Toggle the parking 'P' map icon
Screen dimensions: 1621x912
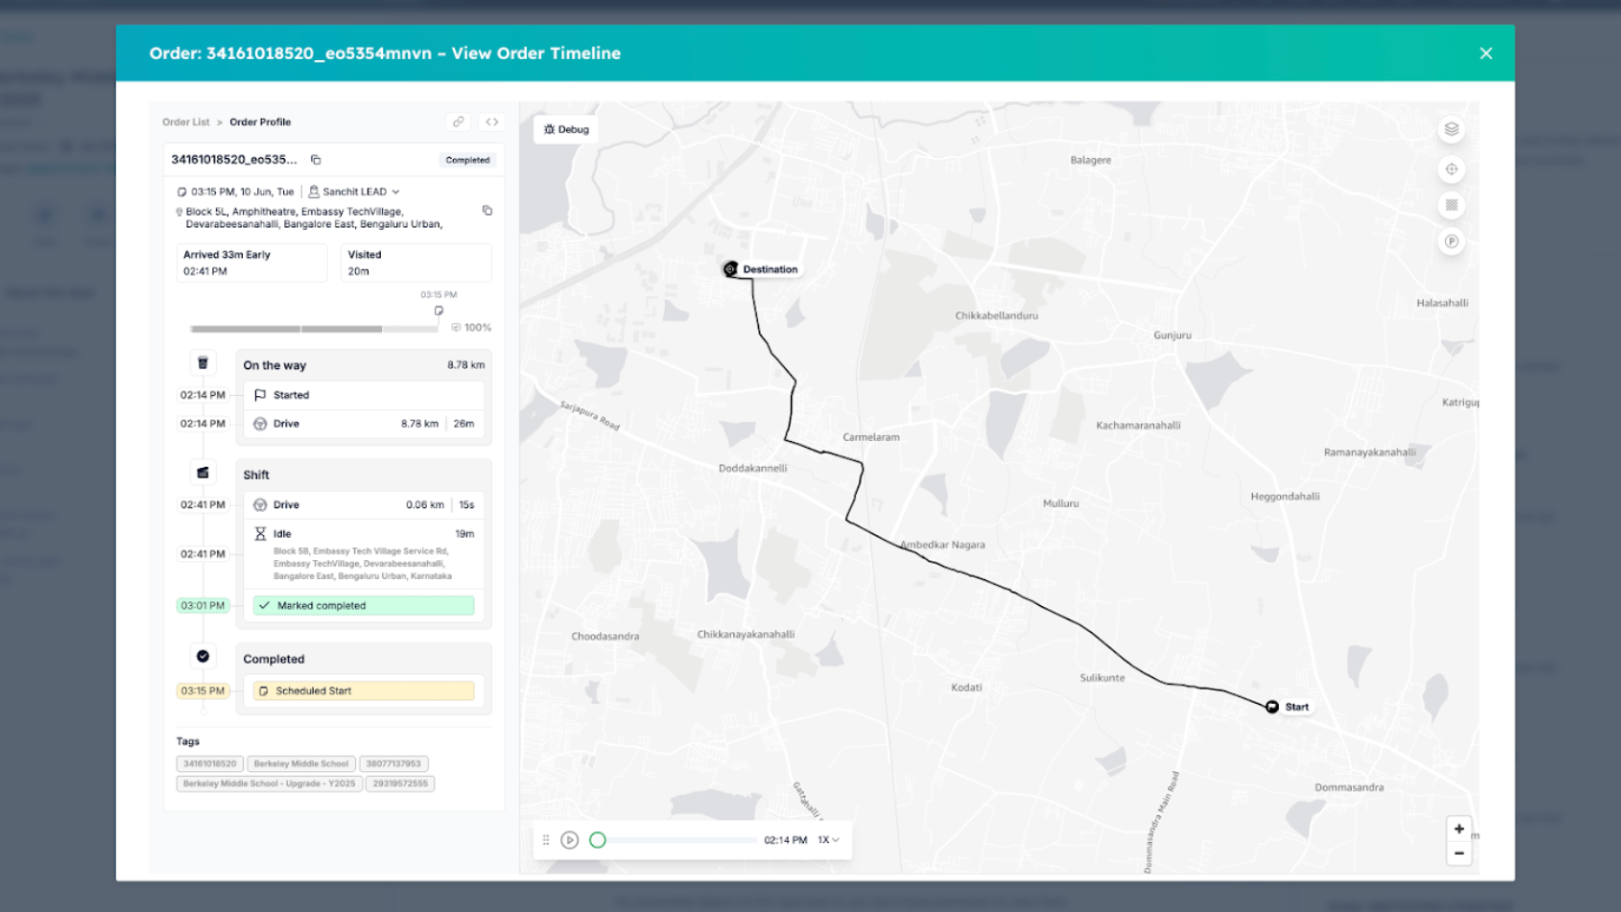coord(1451,241)
